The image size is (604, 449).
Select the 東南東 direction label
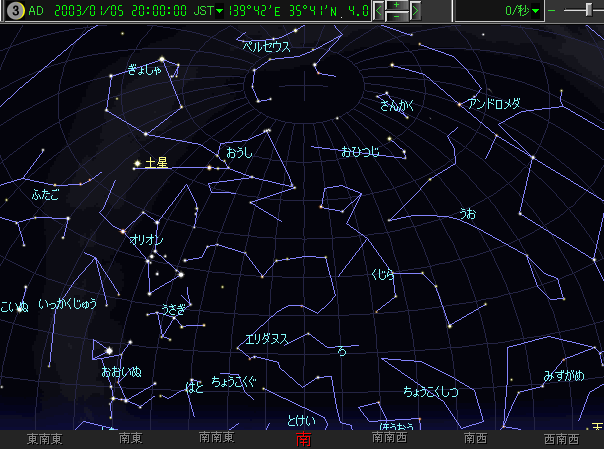pos(46,438)
